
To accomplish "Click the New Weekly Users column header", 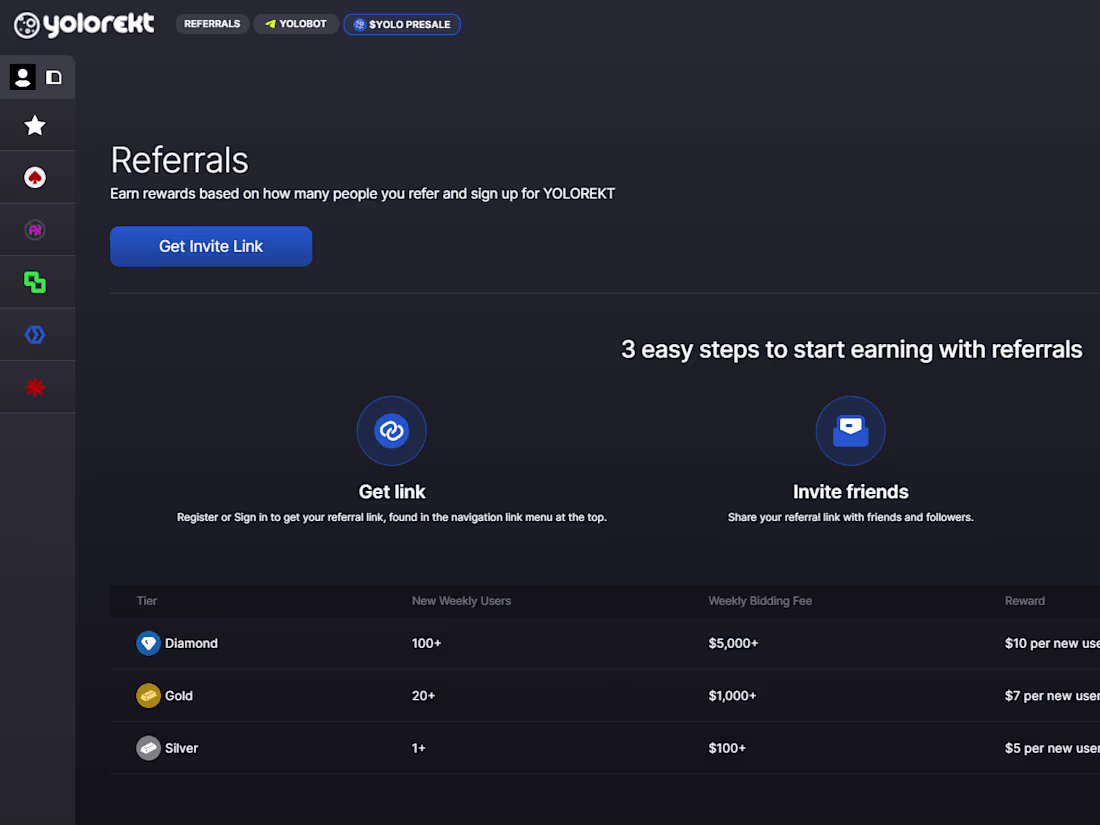I will pyautogui.click(x=461, y=601).
